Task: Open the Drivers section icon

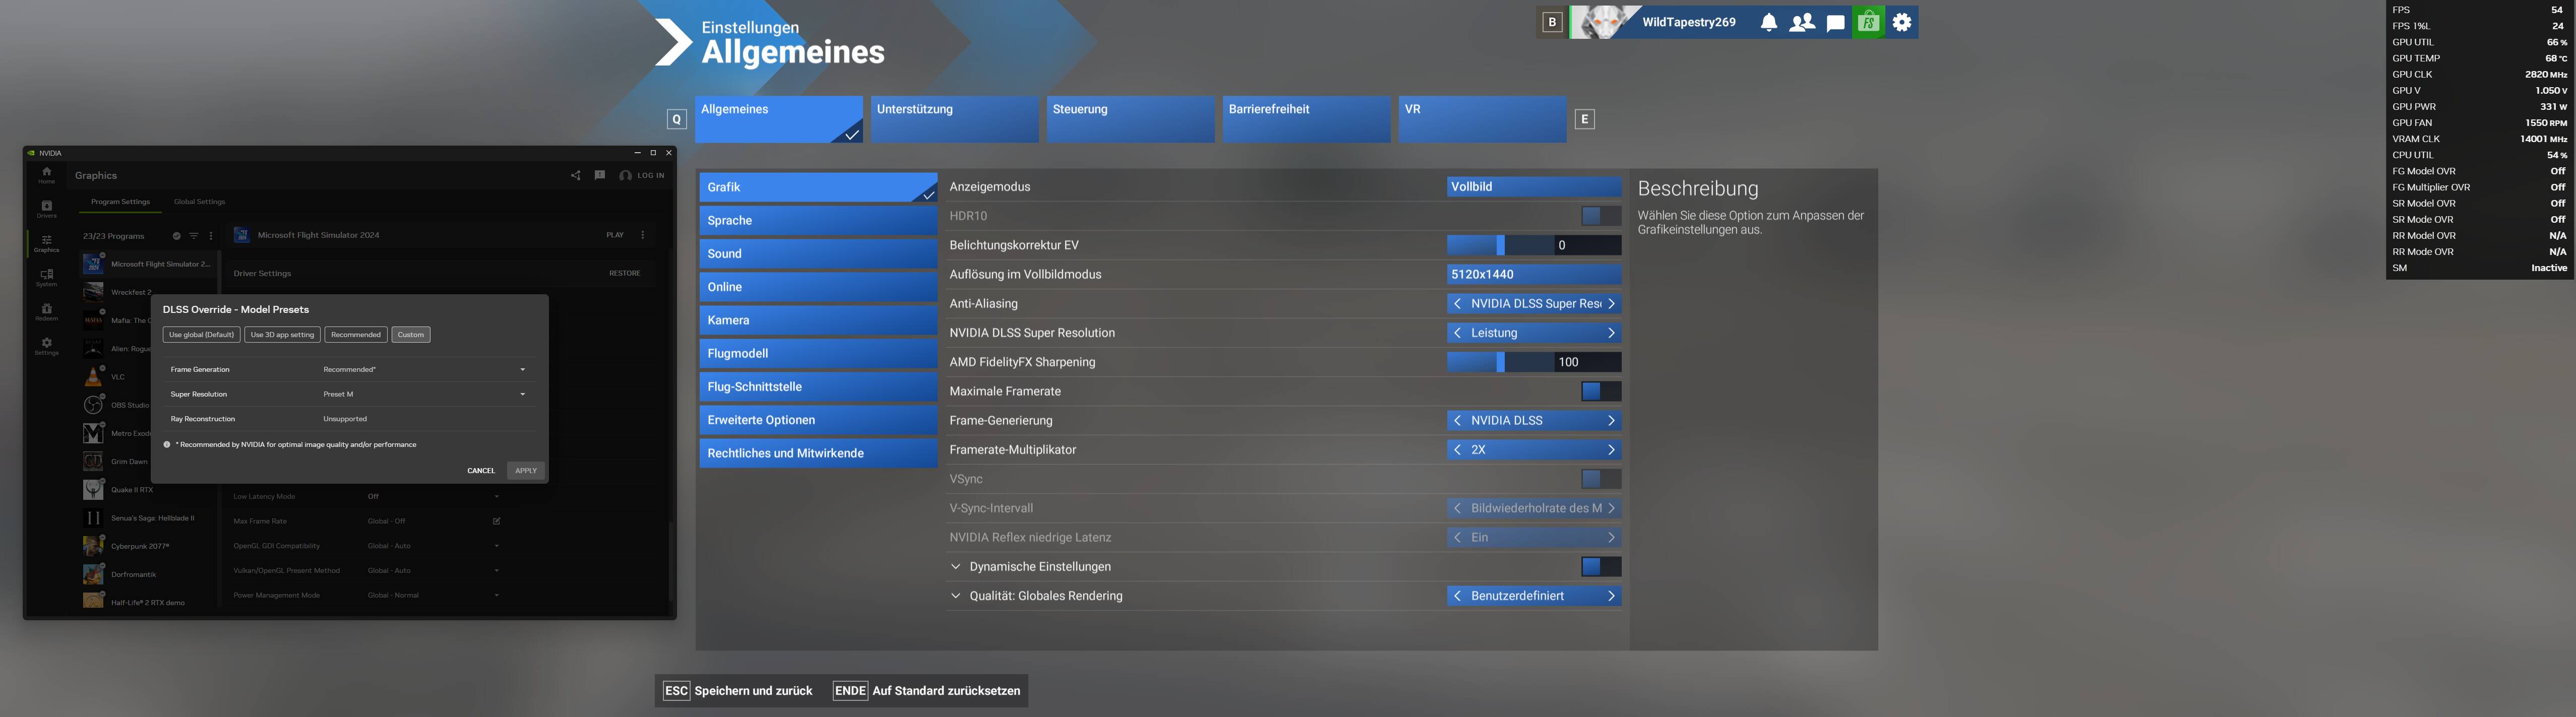Action: tap(46, 208)
